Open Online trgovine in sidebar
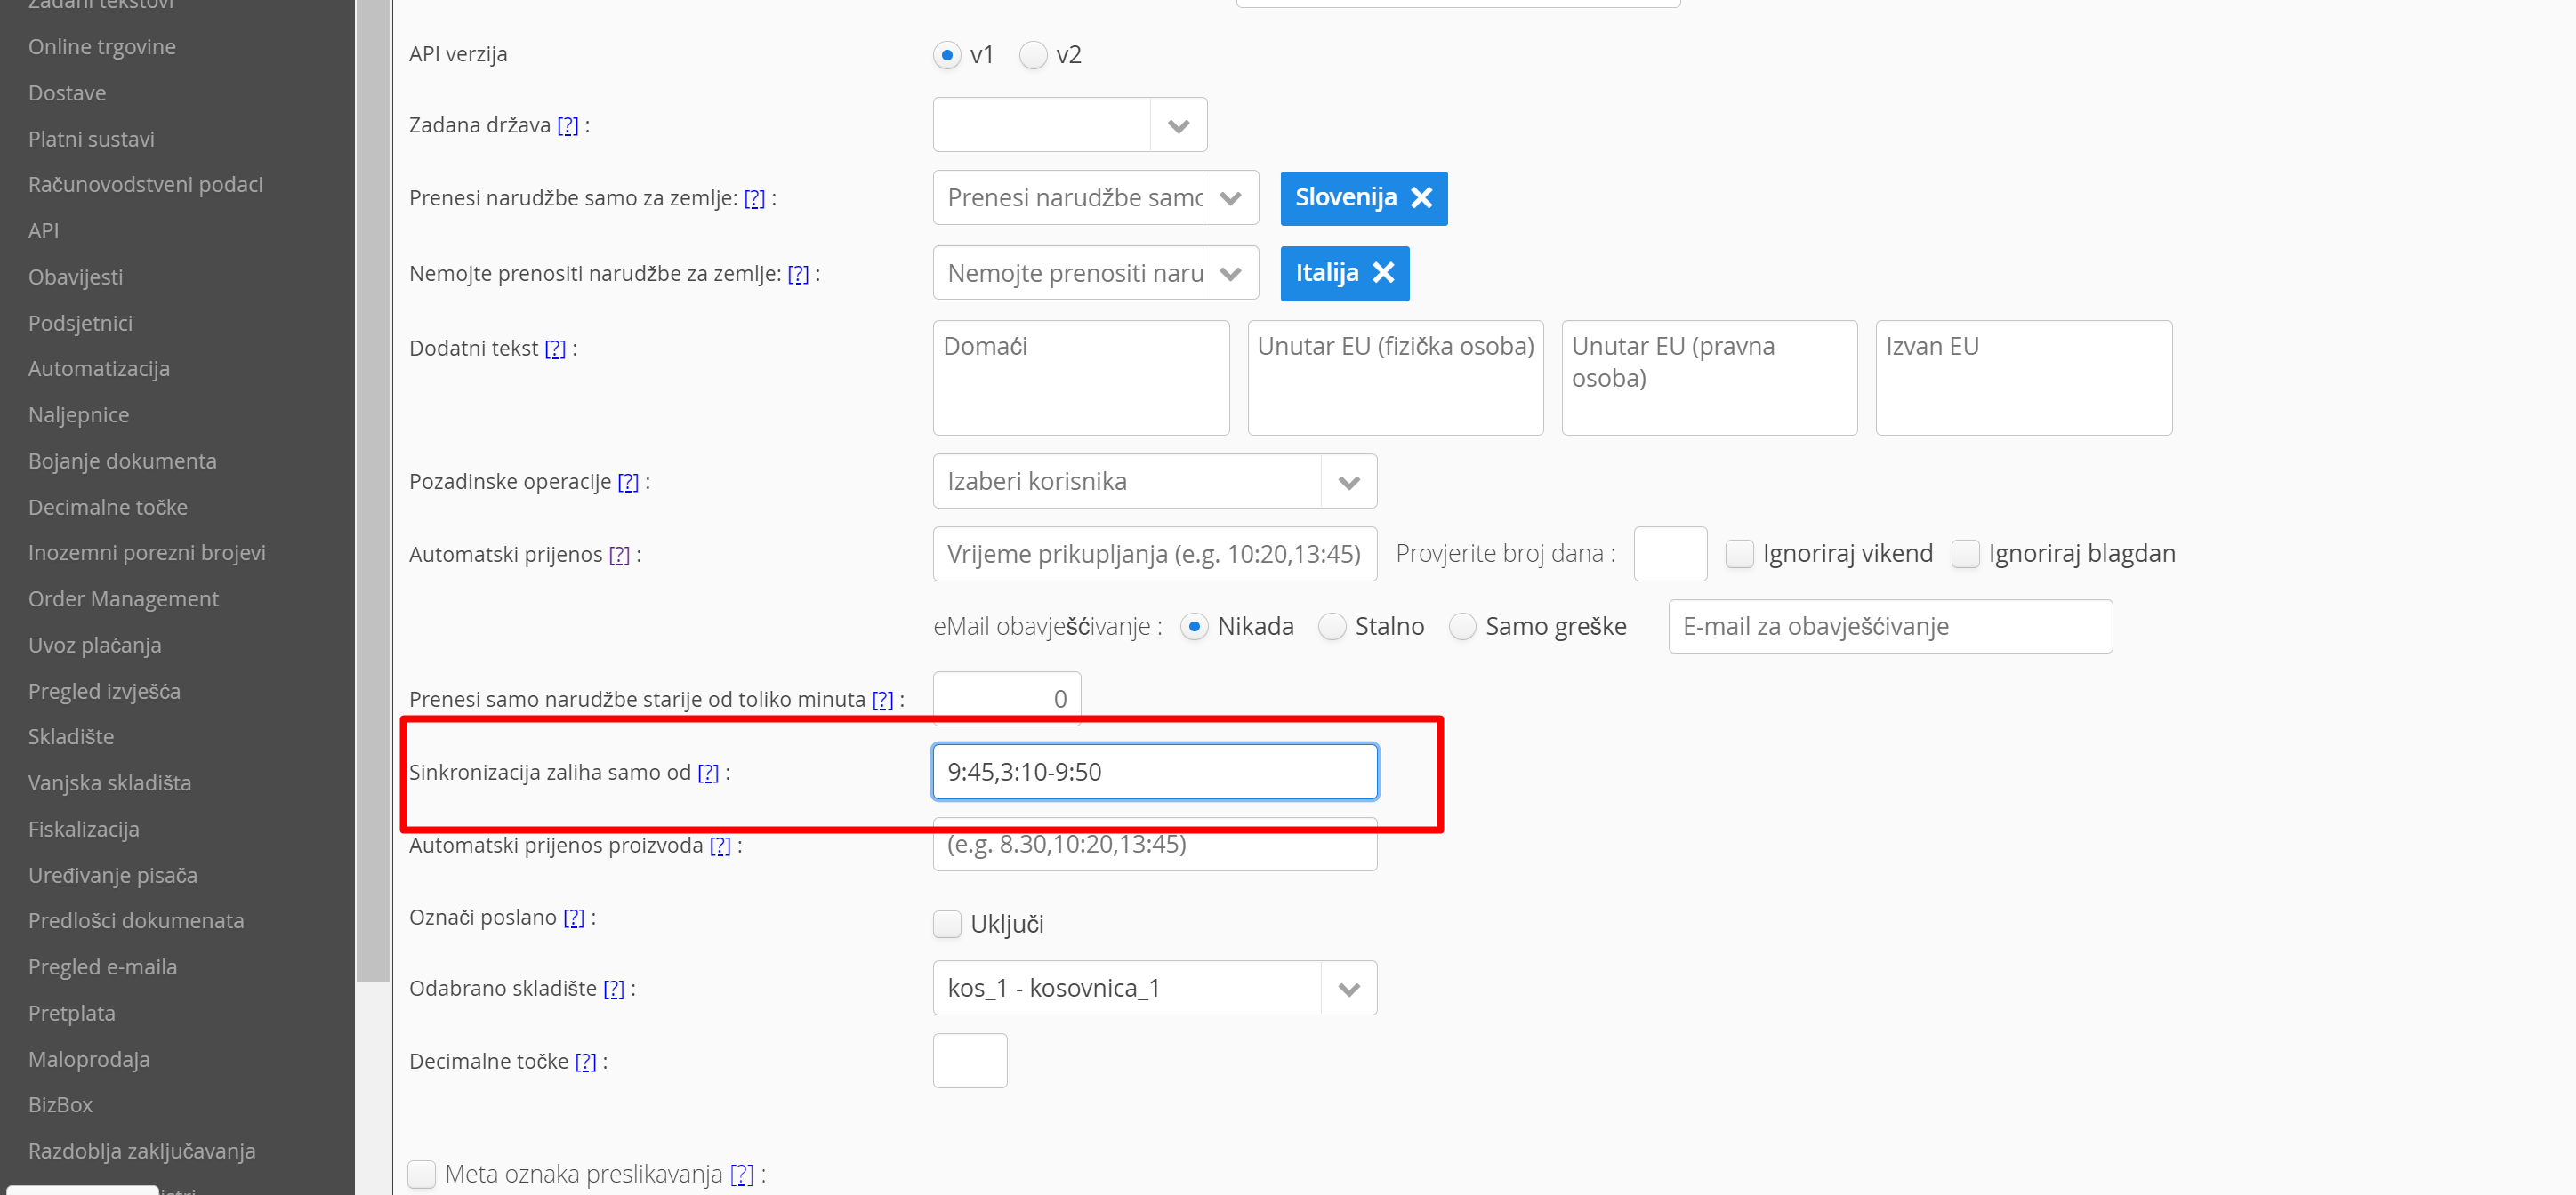This screenshot has width=2576, height=1195. pos(102,47)
